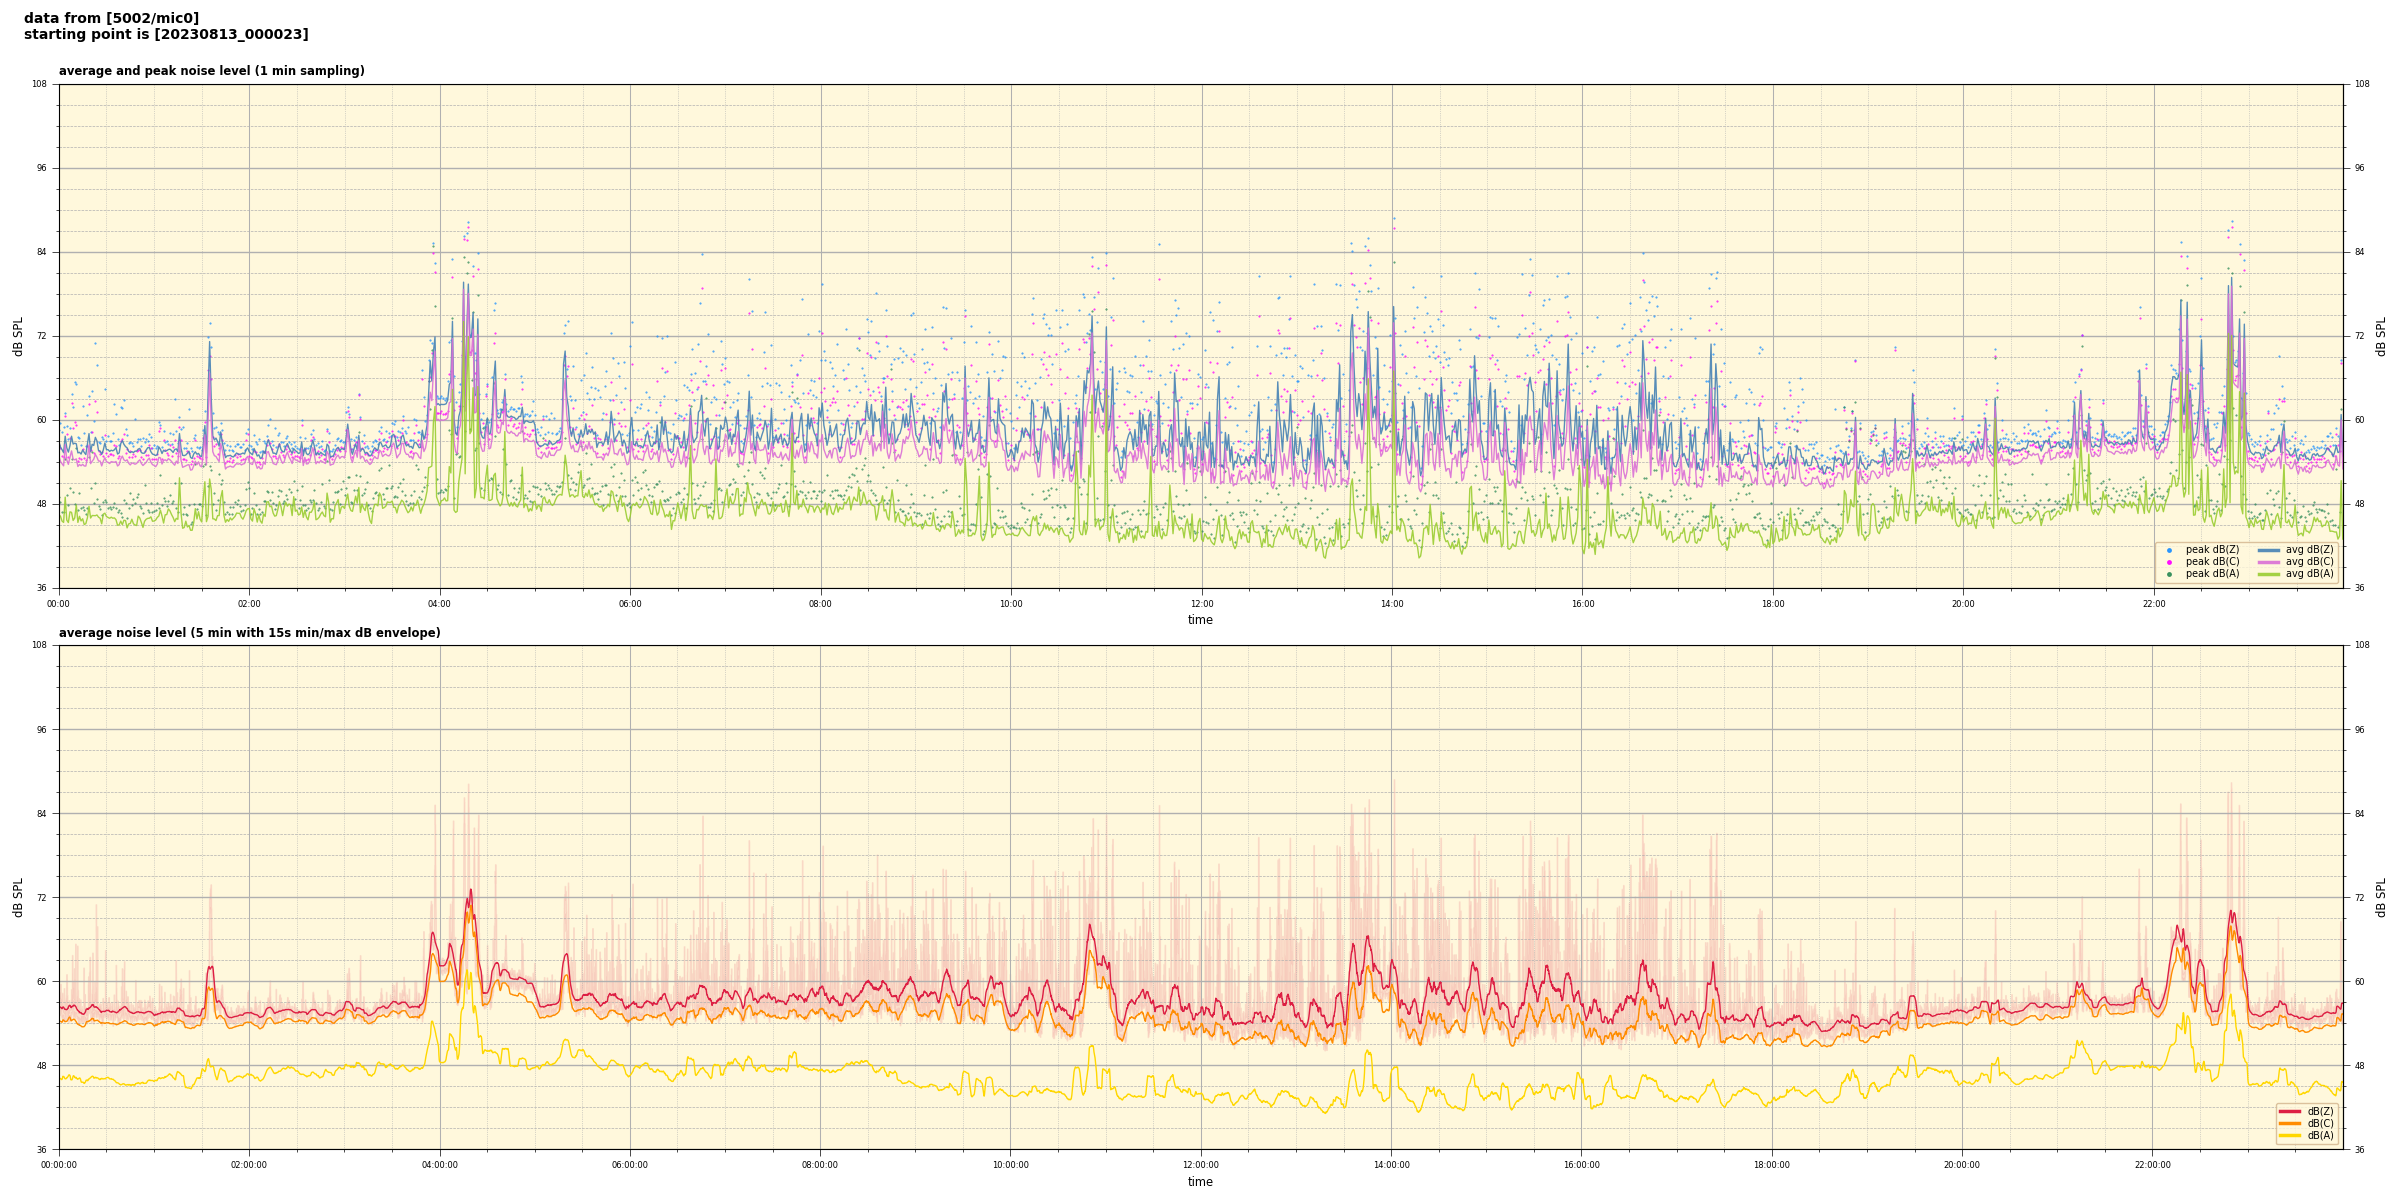This screenshot has width=2400, height=1200.
Task: Click the 04:00:00 tick on bottom chart
Action: (440, 1165)
